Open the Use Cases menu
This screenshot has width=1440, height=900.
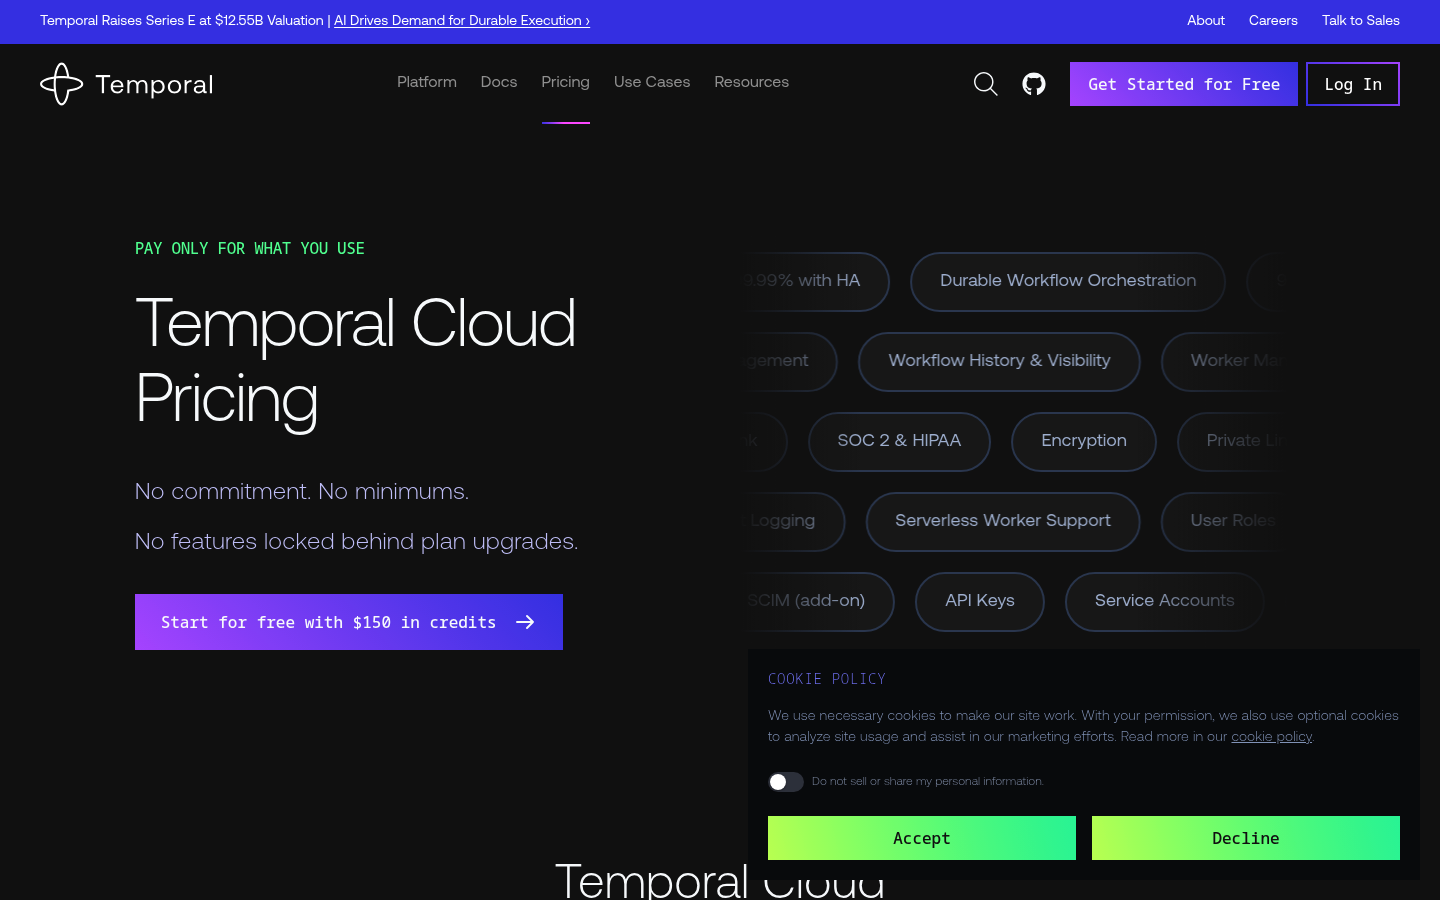pos(652,82)
